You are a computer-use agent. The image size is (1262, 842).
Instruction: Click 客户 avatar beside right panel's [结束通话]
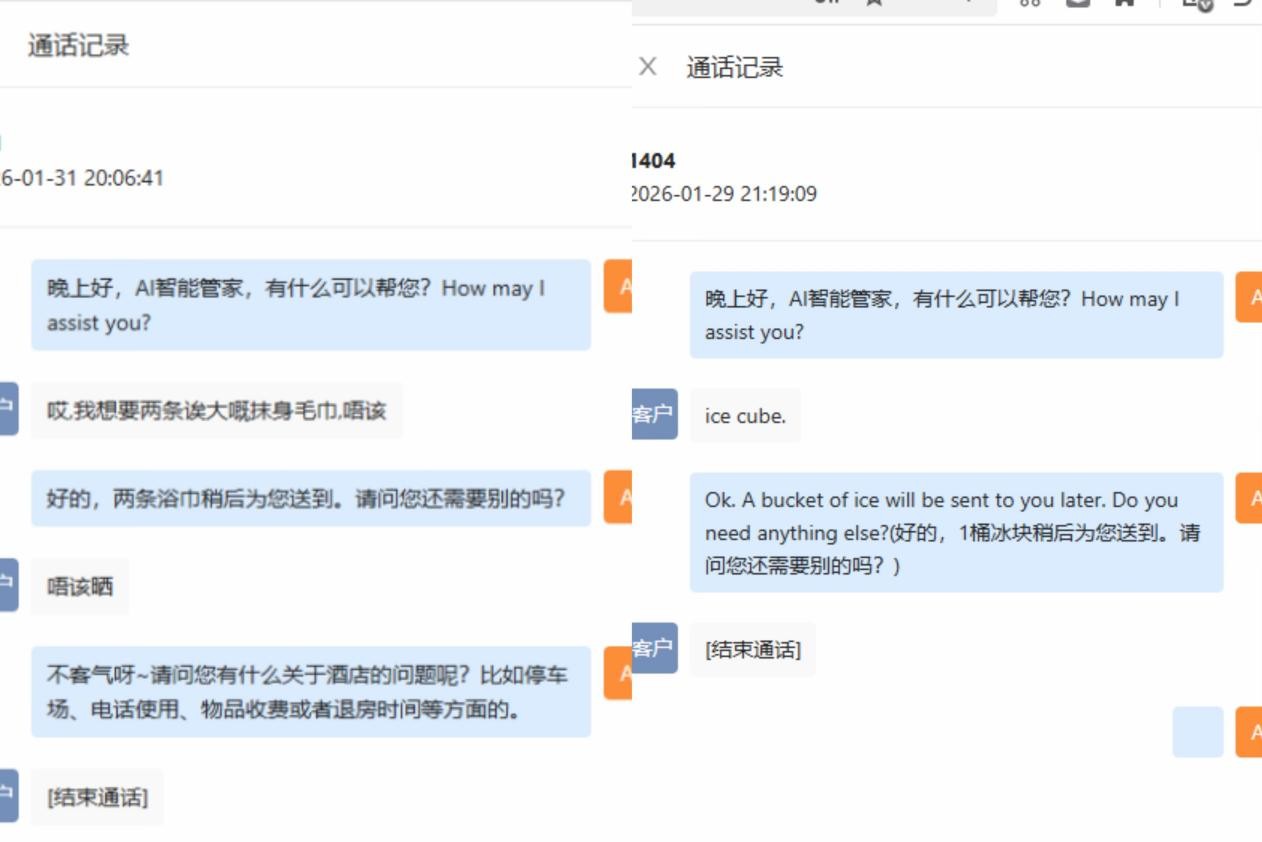pyautogui.click(x=654, y=648)
